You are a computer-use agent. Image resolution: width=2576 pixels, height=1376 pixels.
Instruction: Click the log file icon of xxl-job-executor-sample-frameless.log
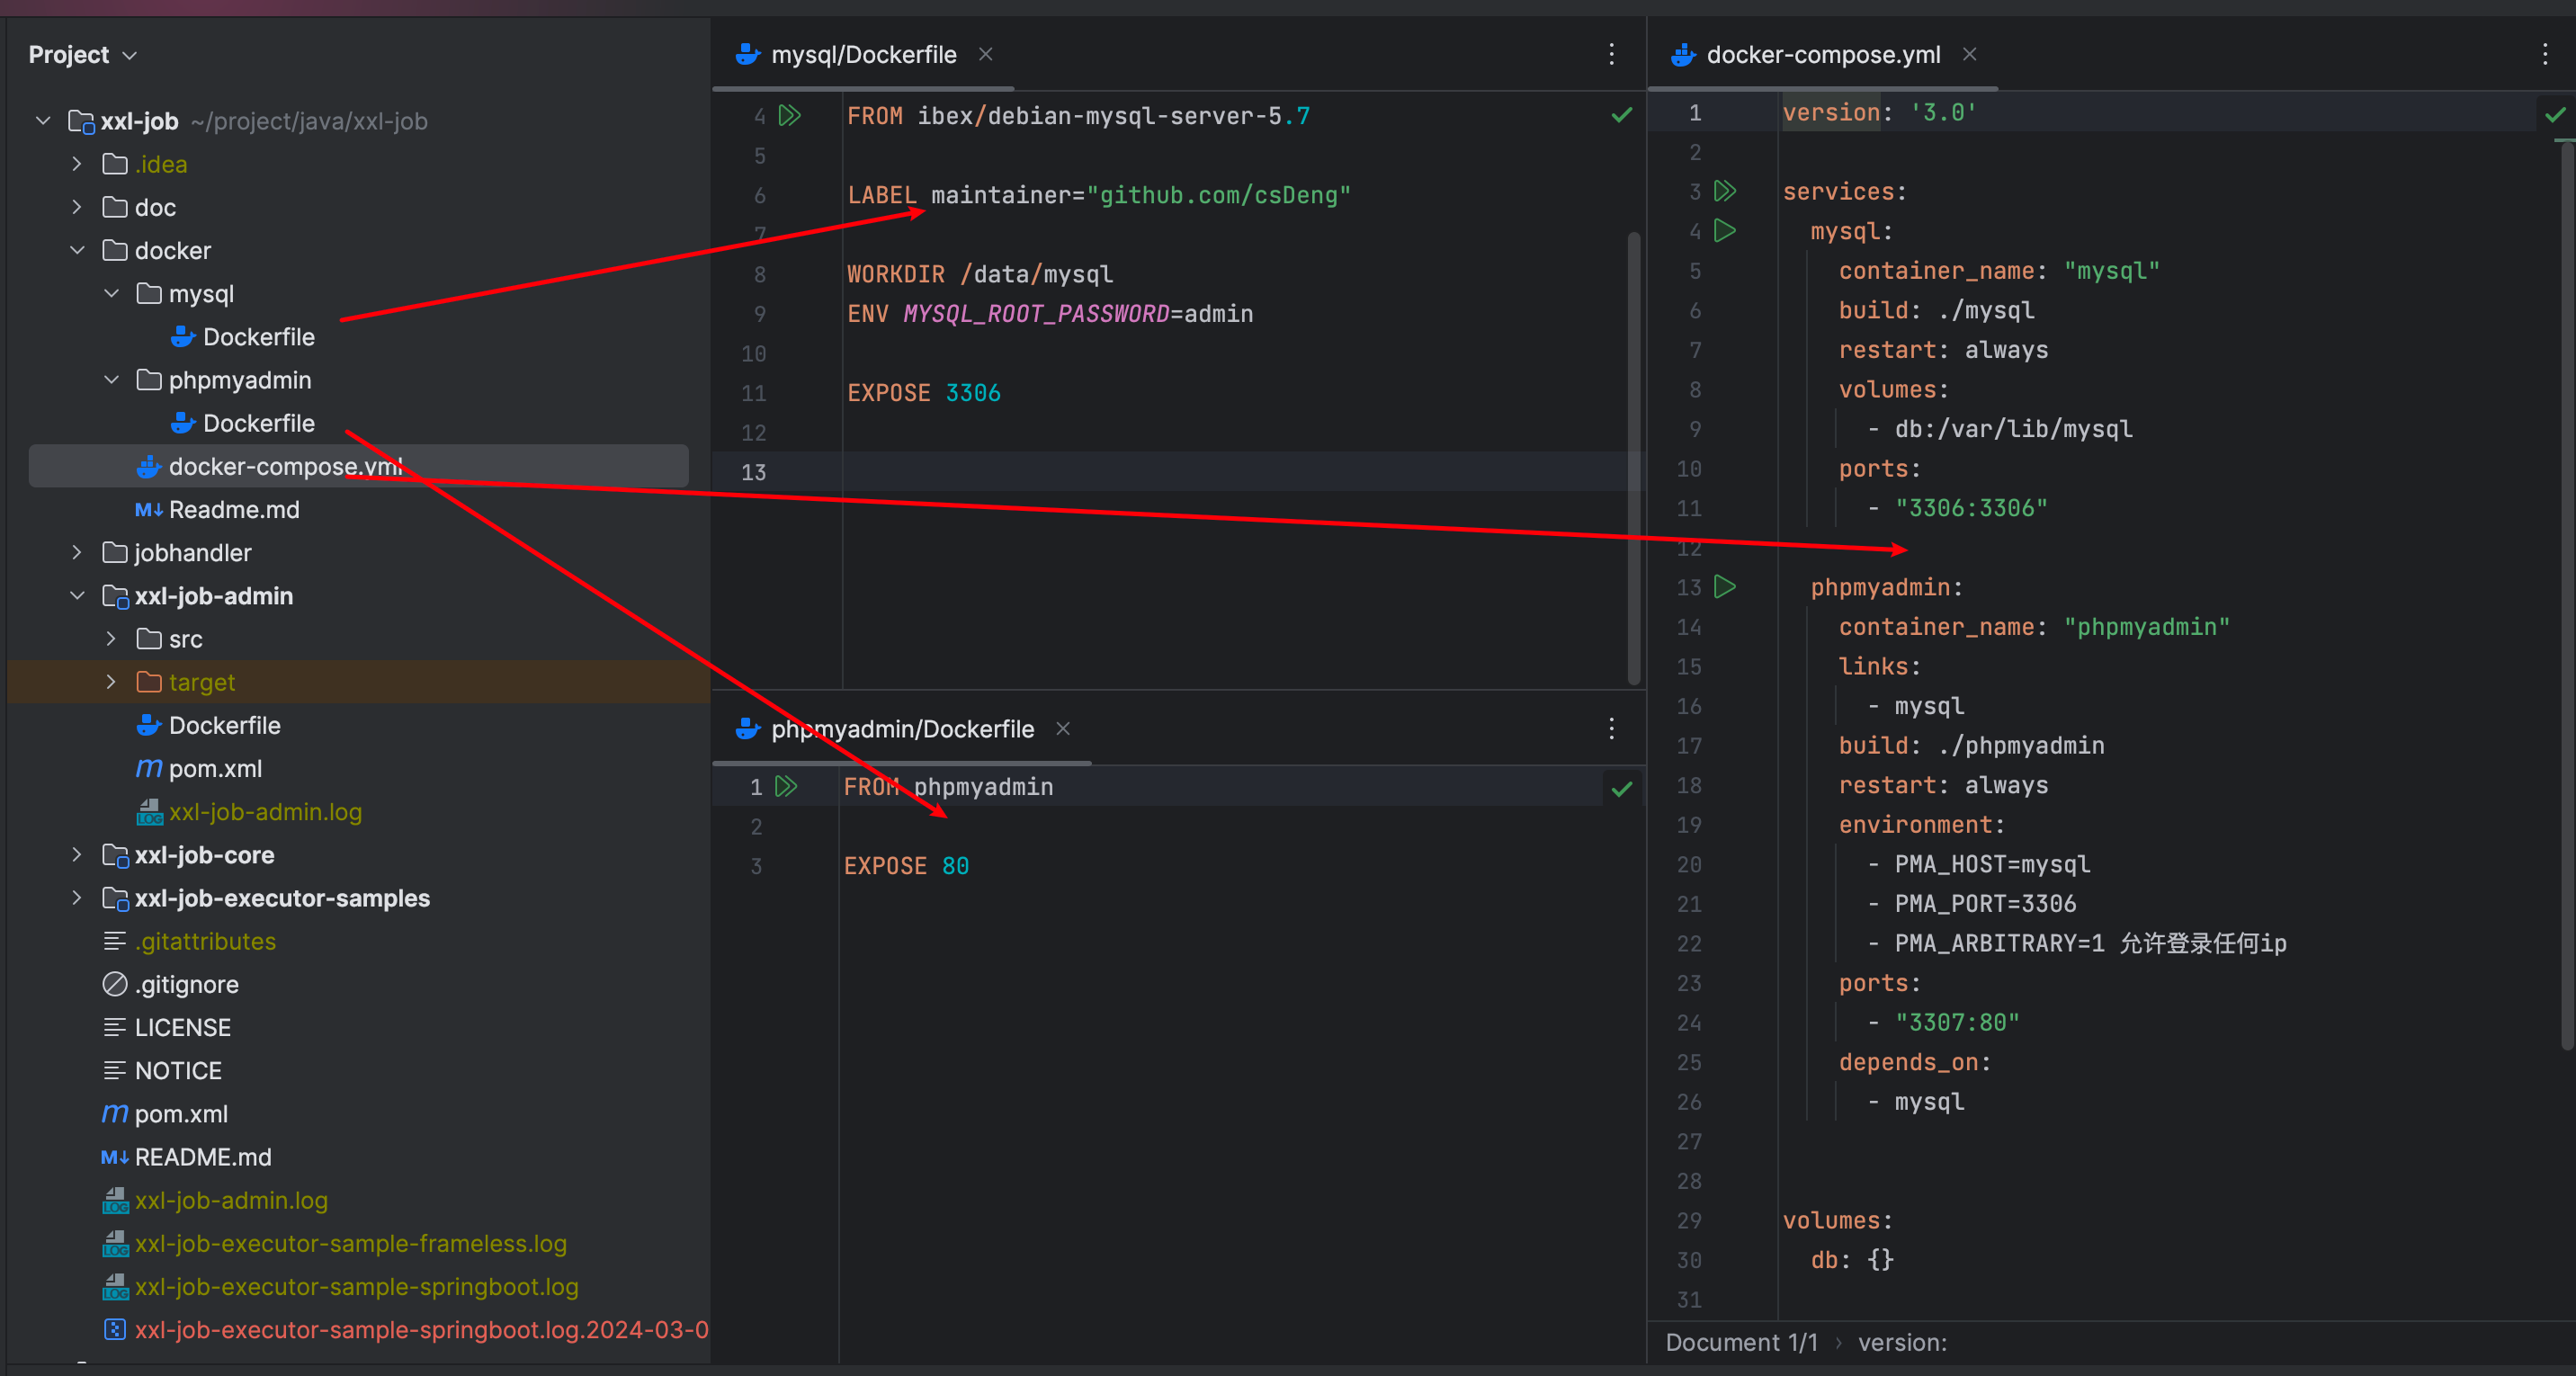click(x=115, y=1244)
